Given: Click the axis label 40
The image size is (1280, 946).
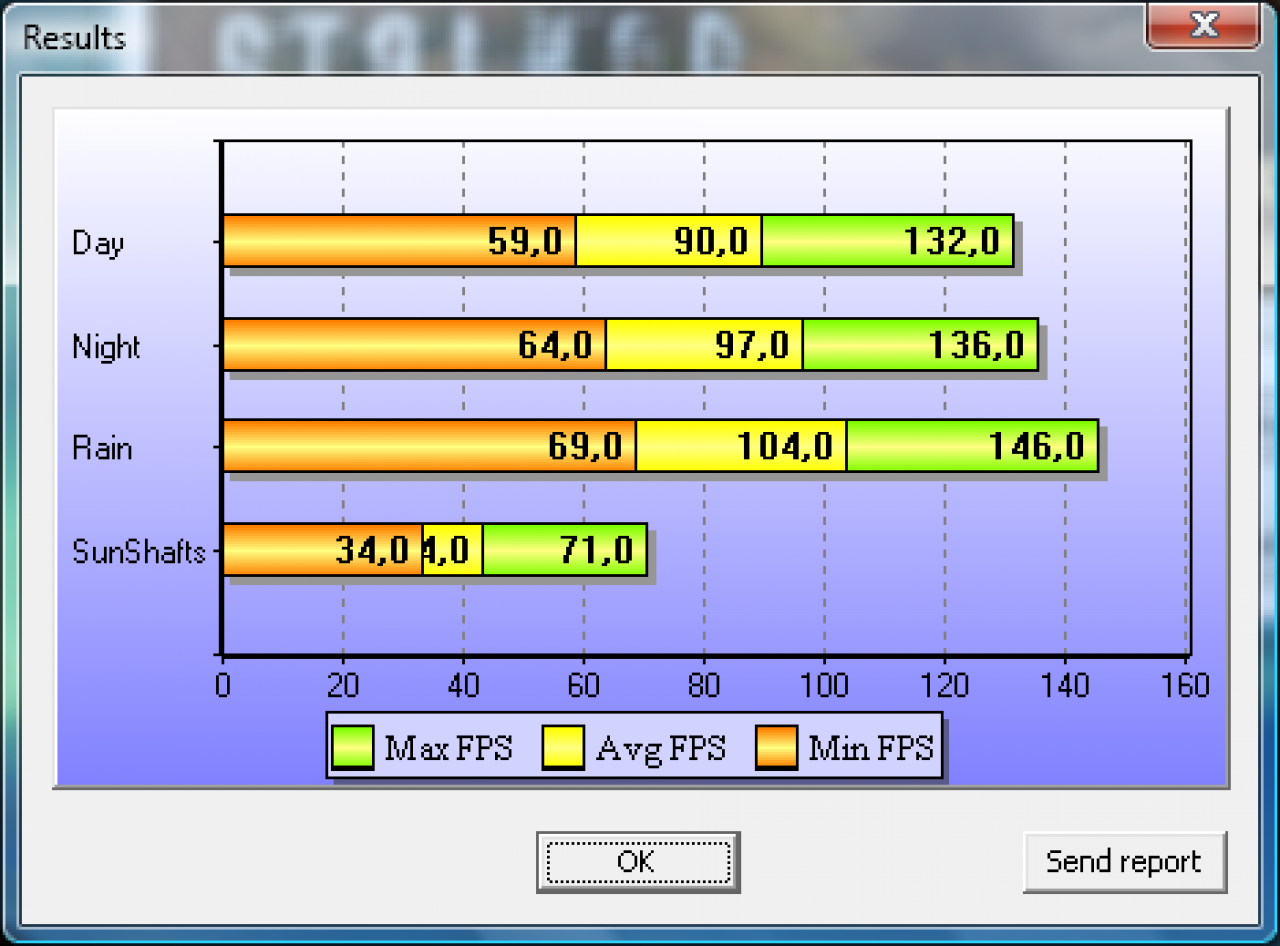Looking at the screenshot, I should [x=463, y=685].
